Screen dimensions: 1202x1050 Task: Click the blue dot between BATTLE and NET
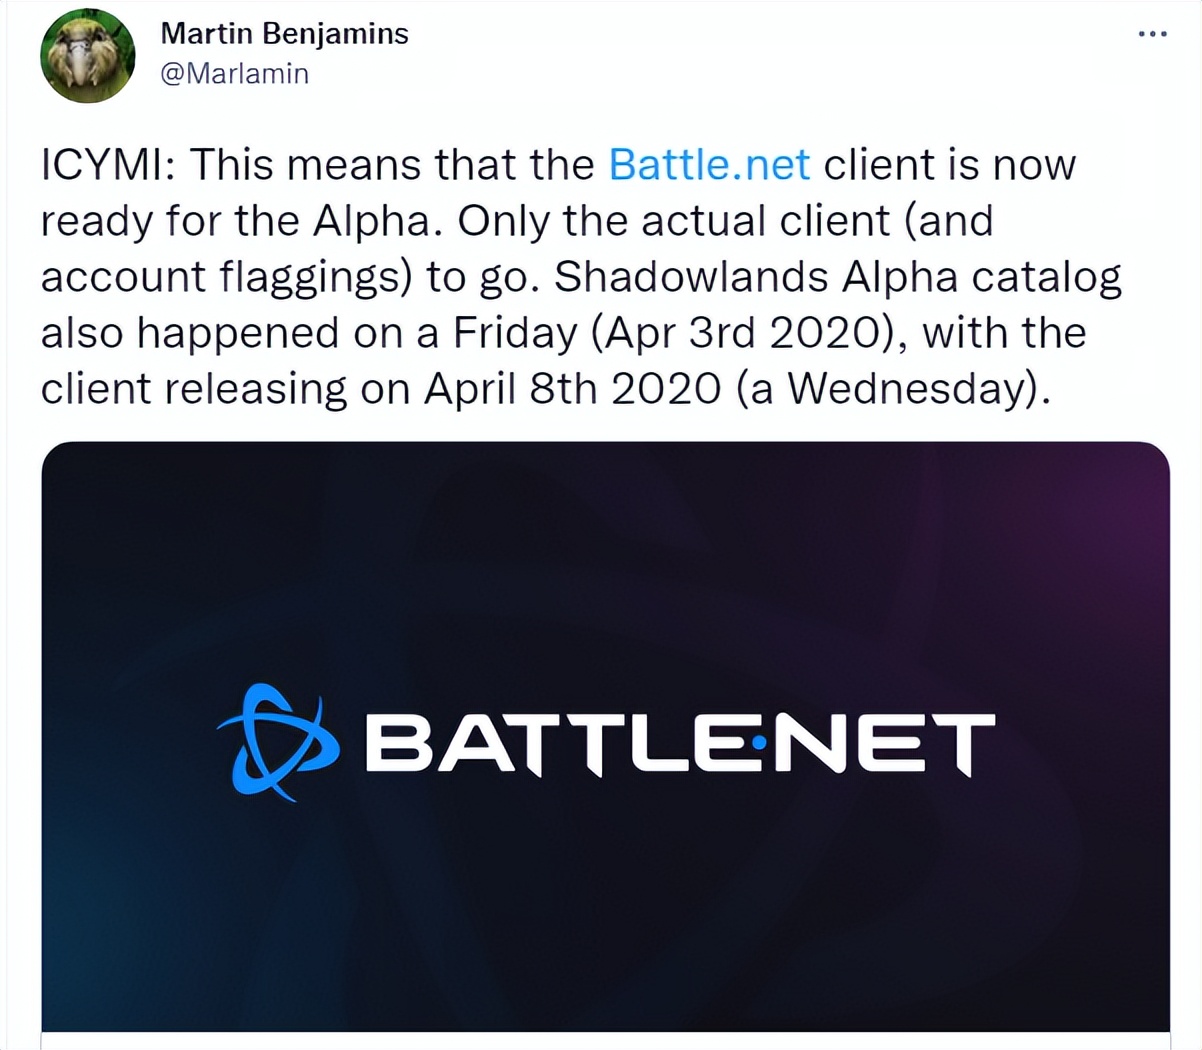758,742
